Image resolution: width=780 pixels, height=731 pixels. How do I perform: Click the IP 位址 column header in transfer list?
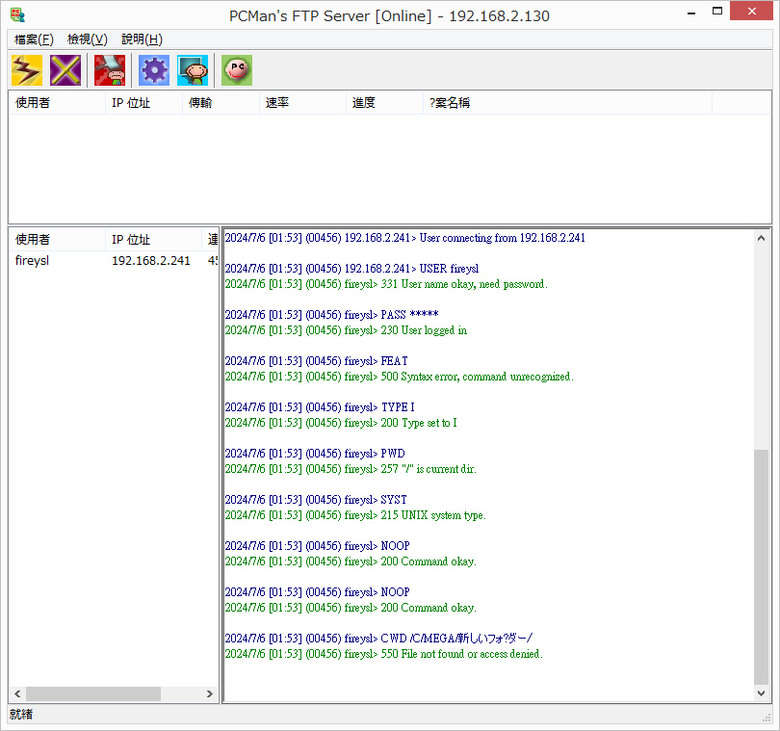(x=144, y=103)
